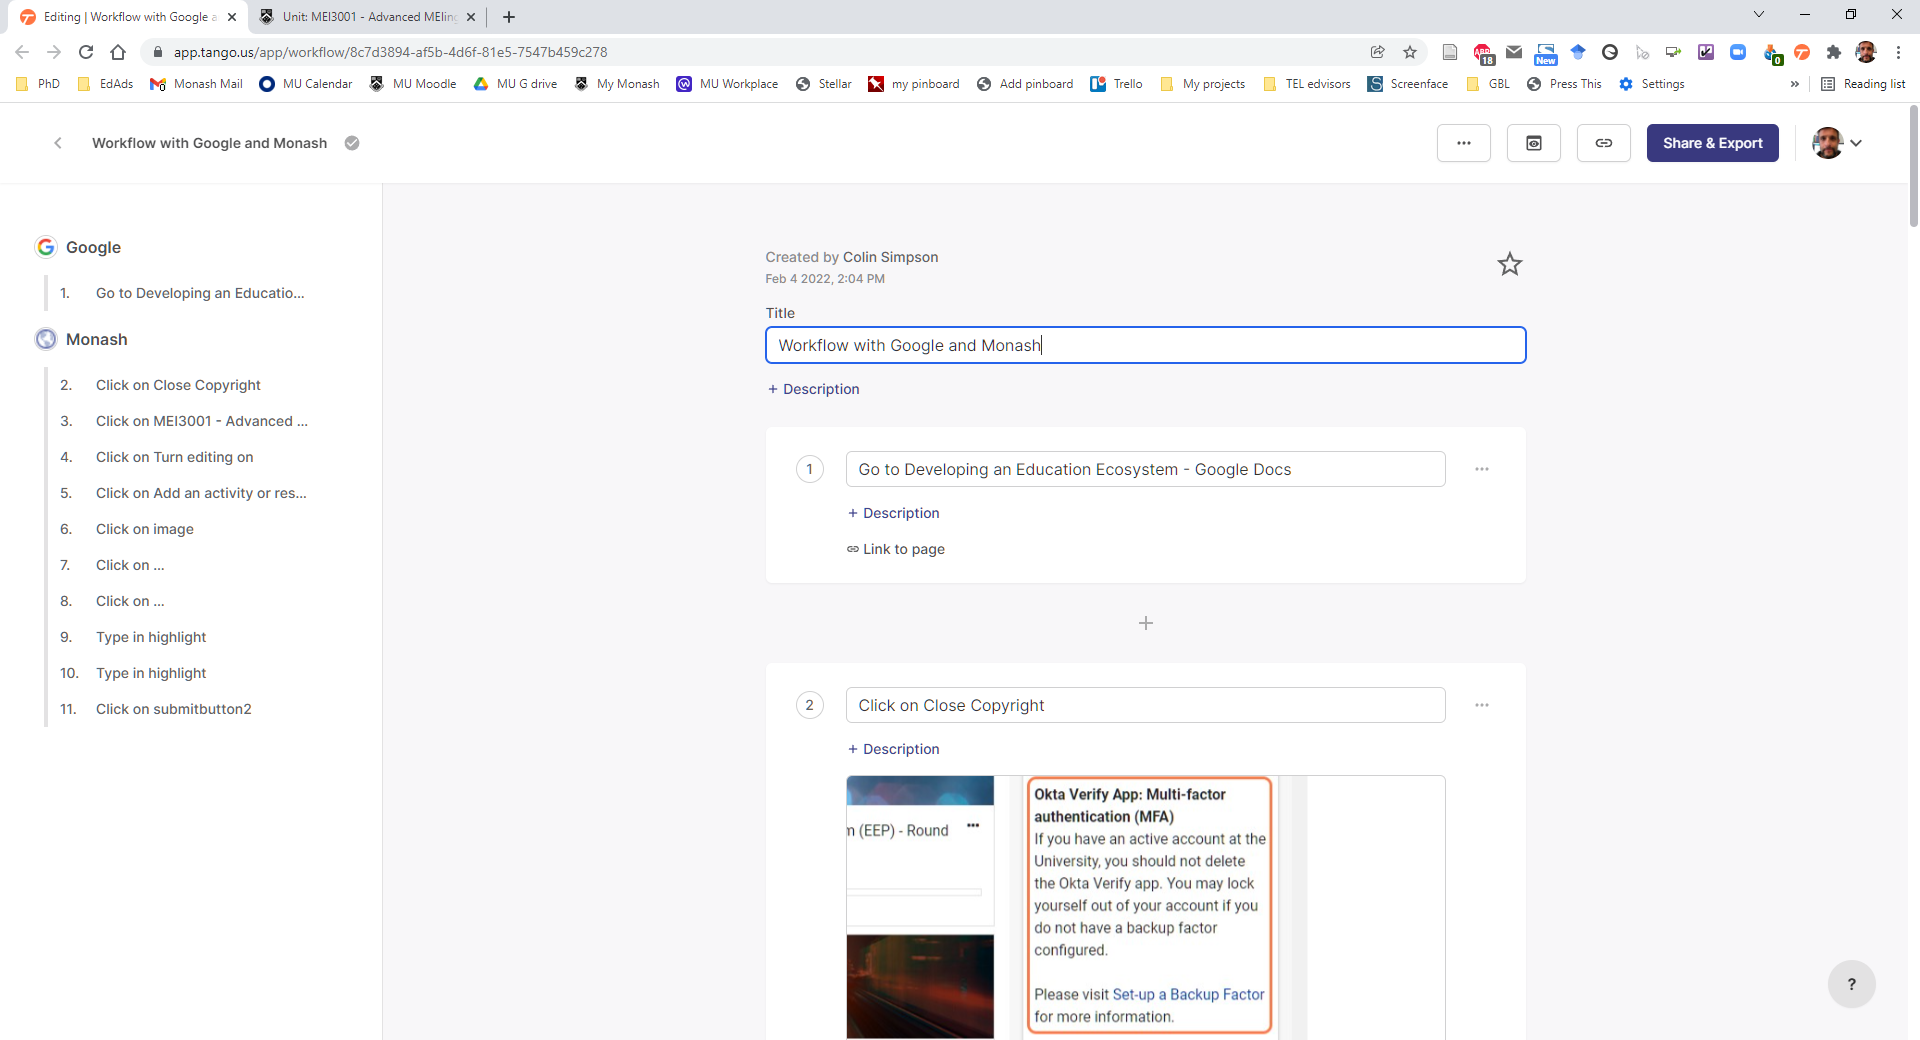Click the screenshot capture icon button
Screen dimensions: 1920x1040
(x=1533, y=143)
